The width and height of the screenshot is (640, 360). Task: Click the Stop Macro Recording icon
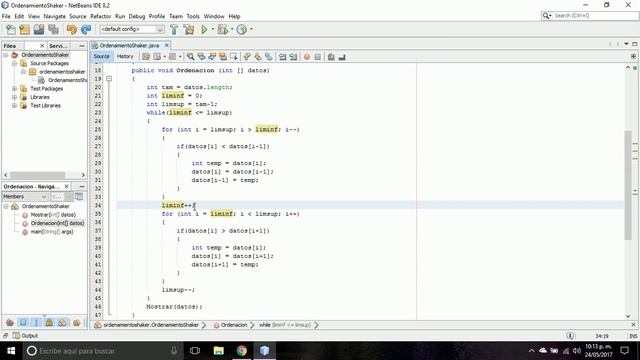click(318, 57)
